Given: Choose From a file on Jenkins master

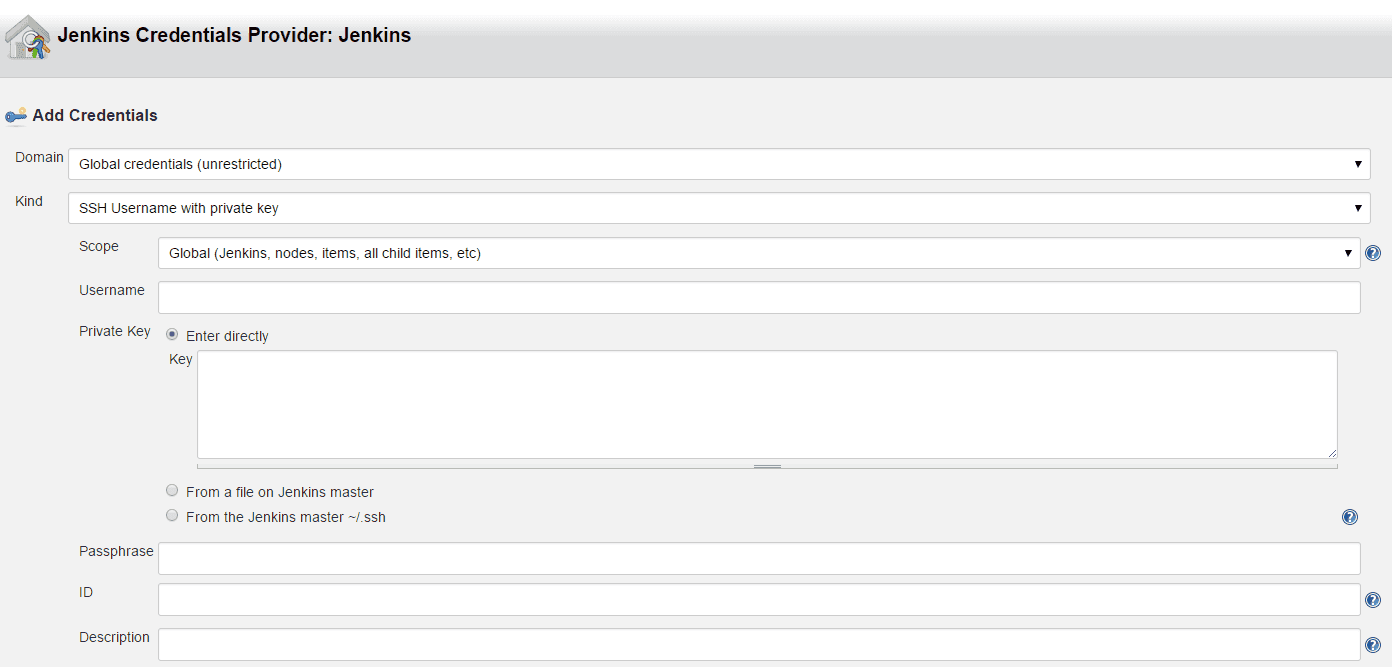Looking at the screenshot, I should pos(172,491).
